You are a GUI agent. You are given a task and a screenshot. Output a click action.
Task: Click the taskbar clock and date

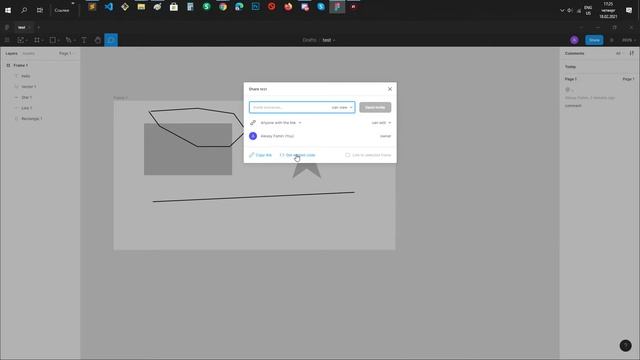(608, 10)
